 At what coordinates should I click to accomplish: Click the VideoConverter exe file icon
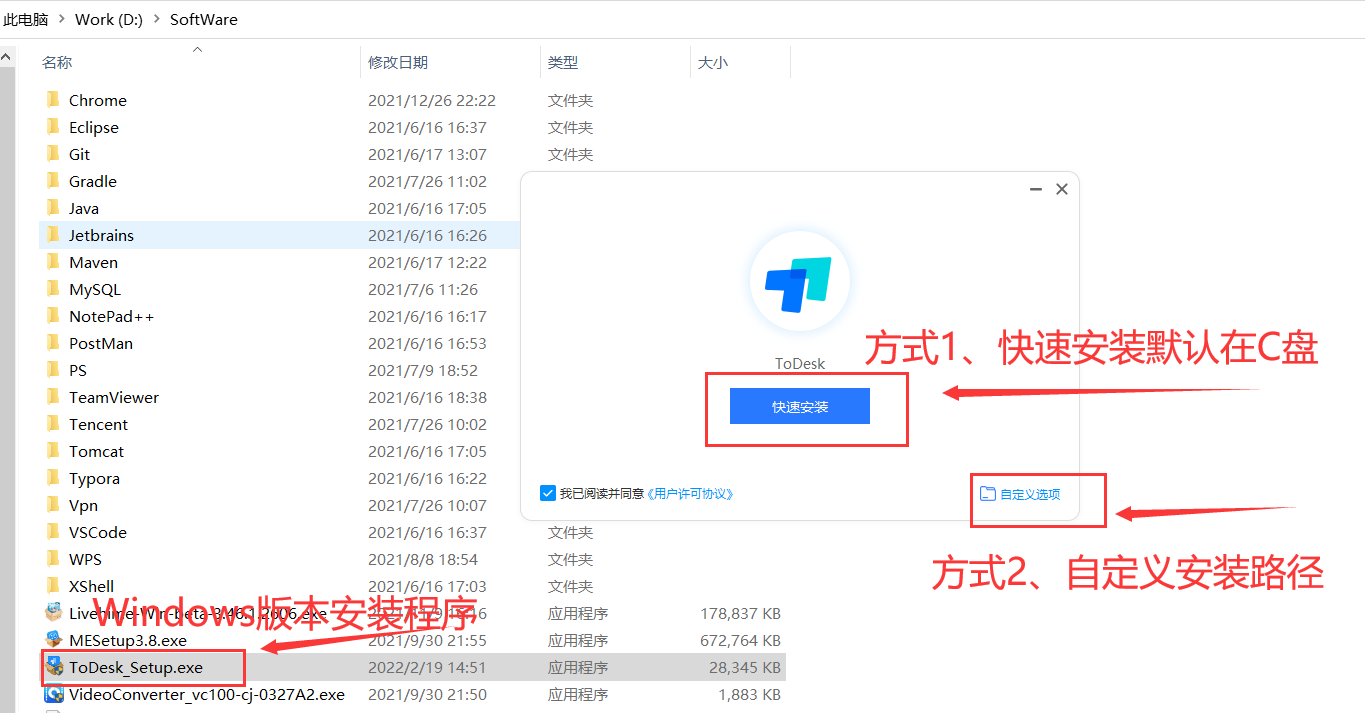pyautogui.click(x=54, y=694)
